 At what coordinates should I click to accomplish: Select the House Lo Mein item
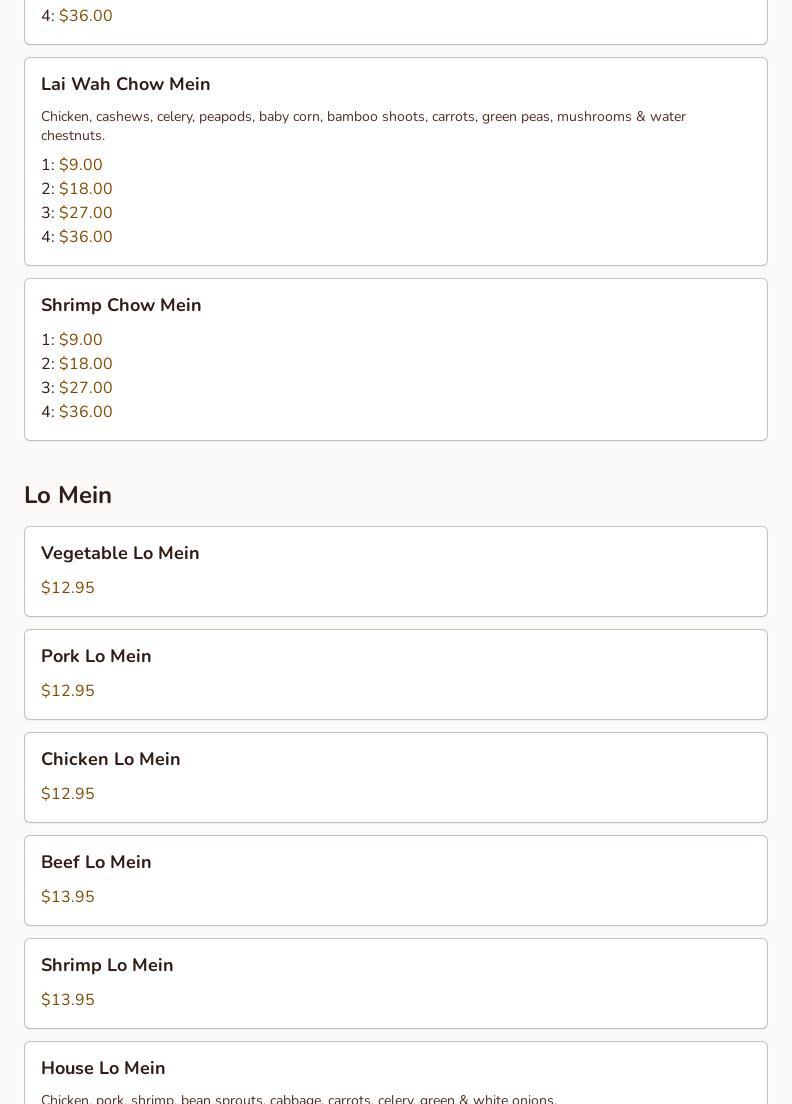coord(396,1073)
